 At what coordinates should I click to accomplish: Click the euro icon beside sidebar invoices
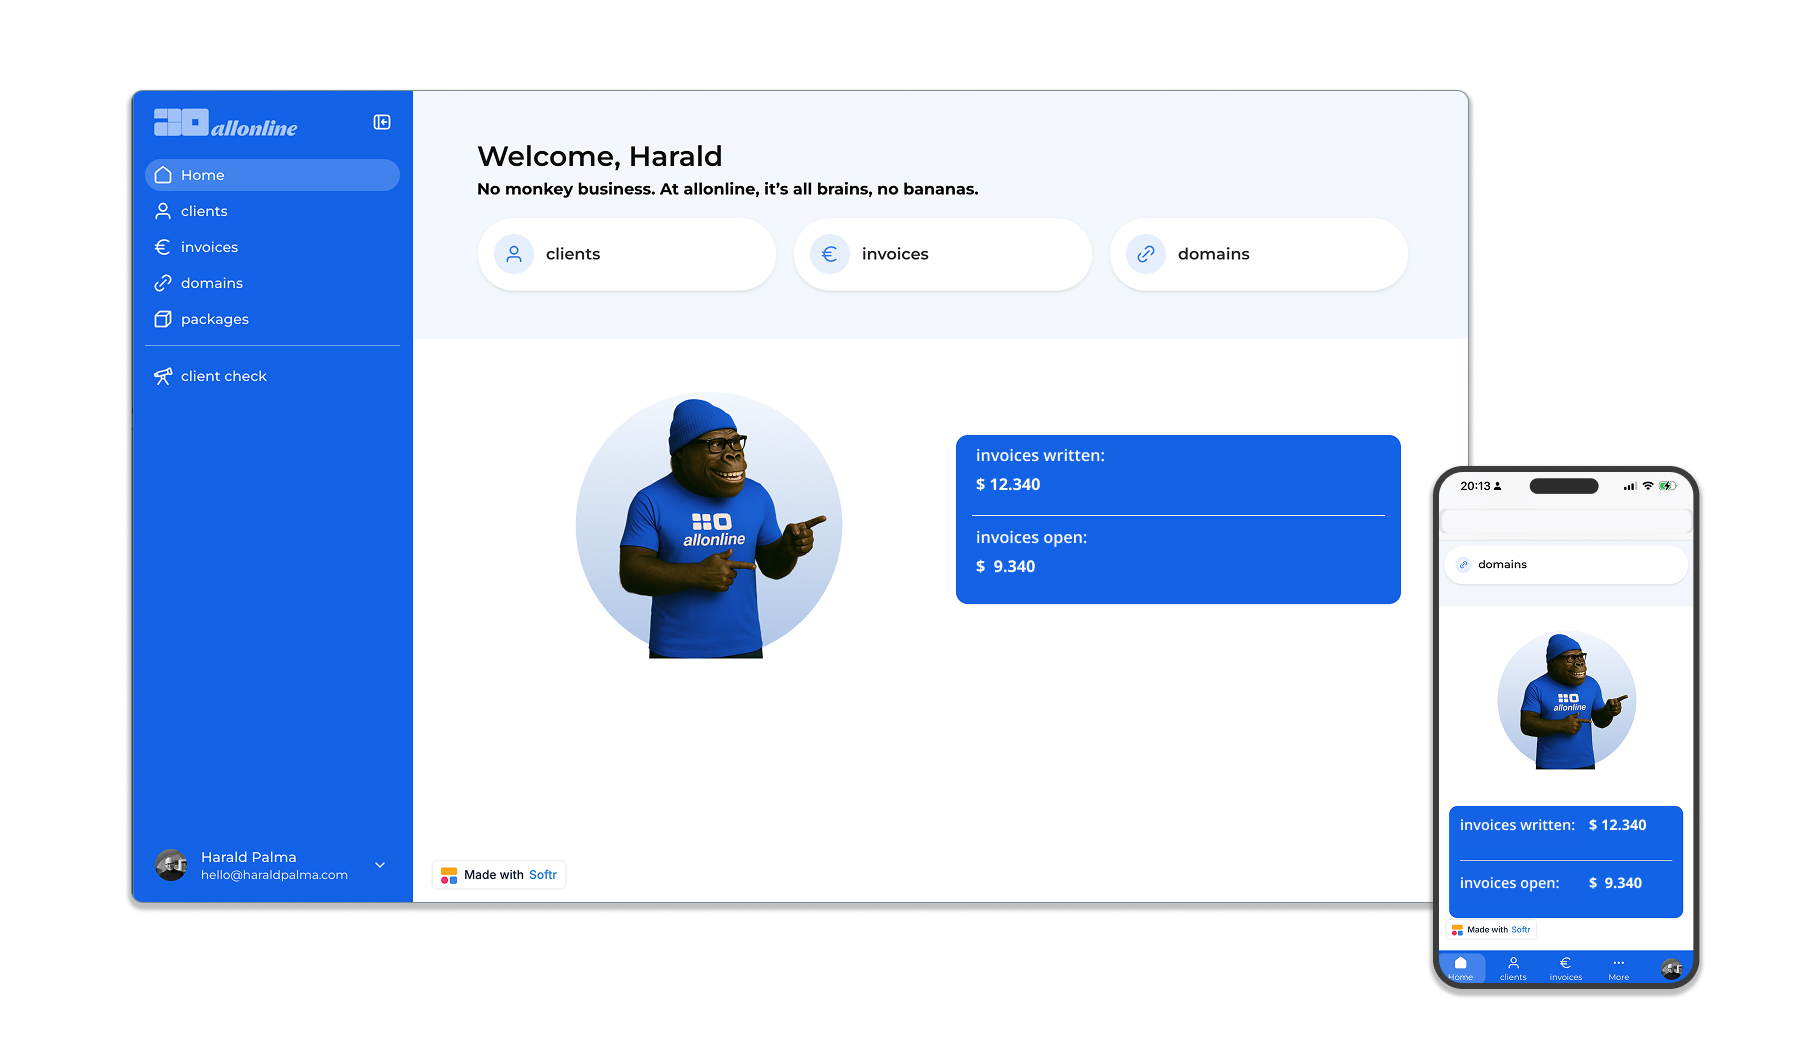(x=163, y=247)
